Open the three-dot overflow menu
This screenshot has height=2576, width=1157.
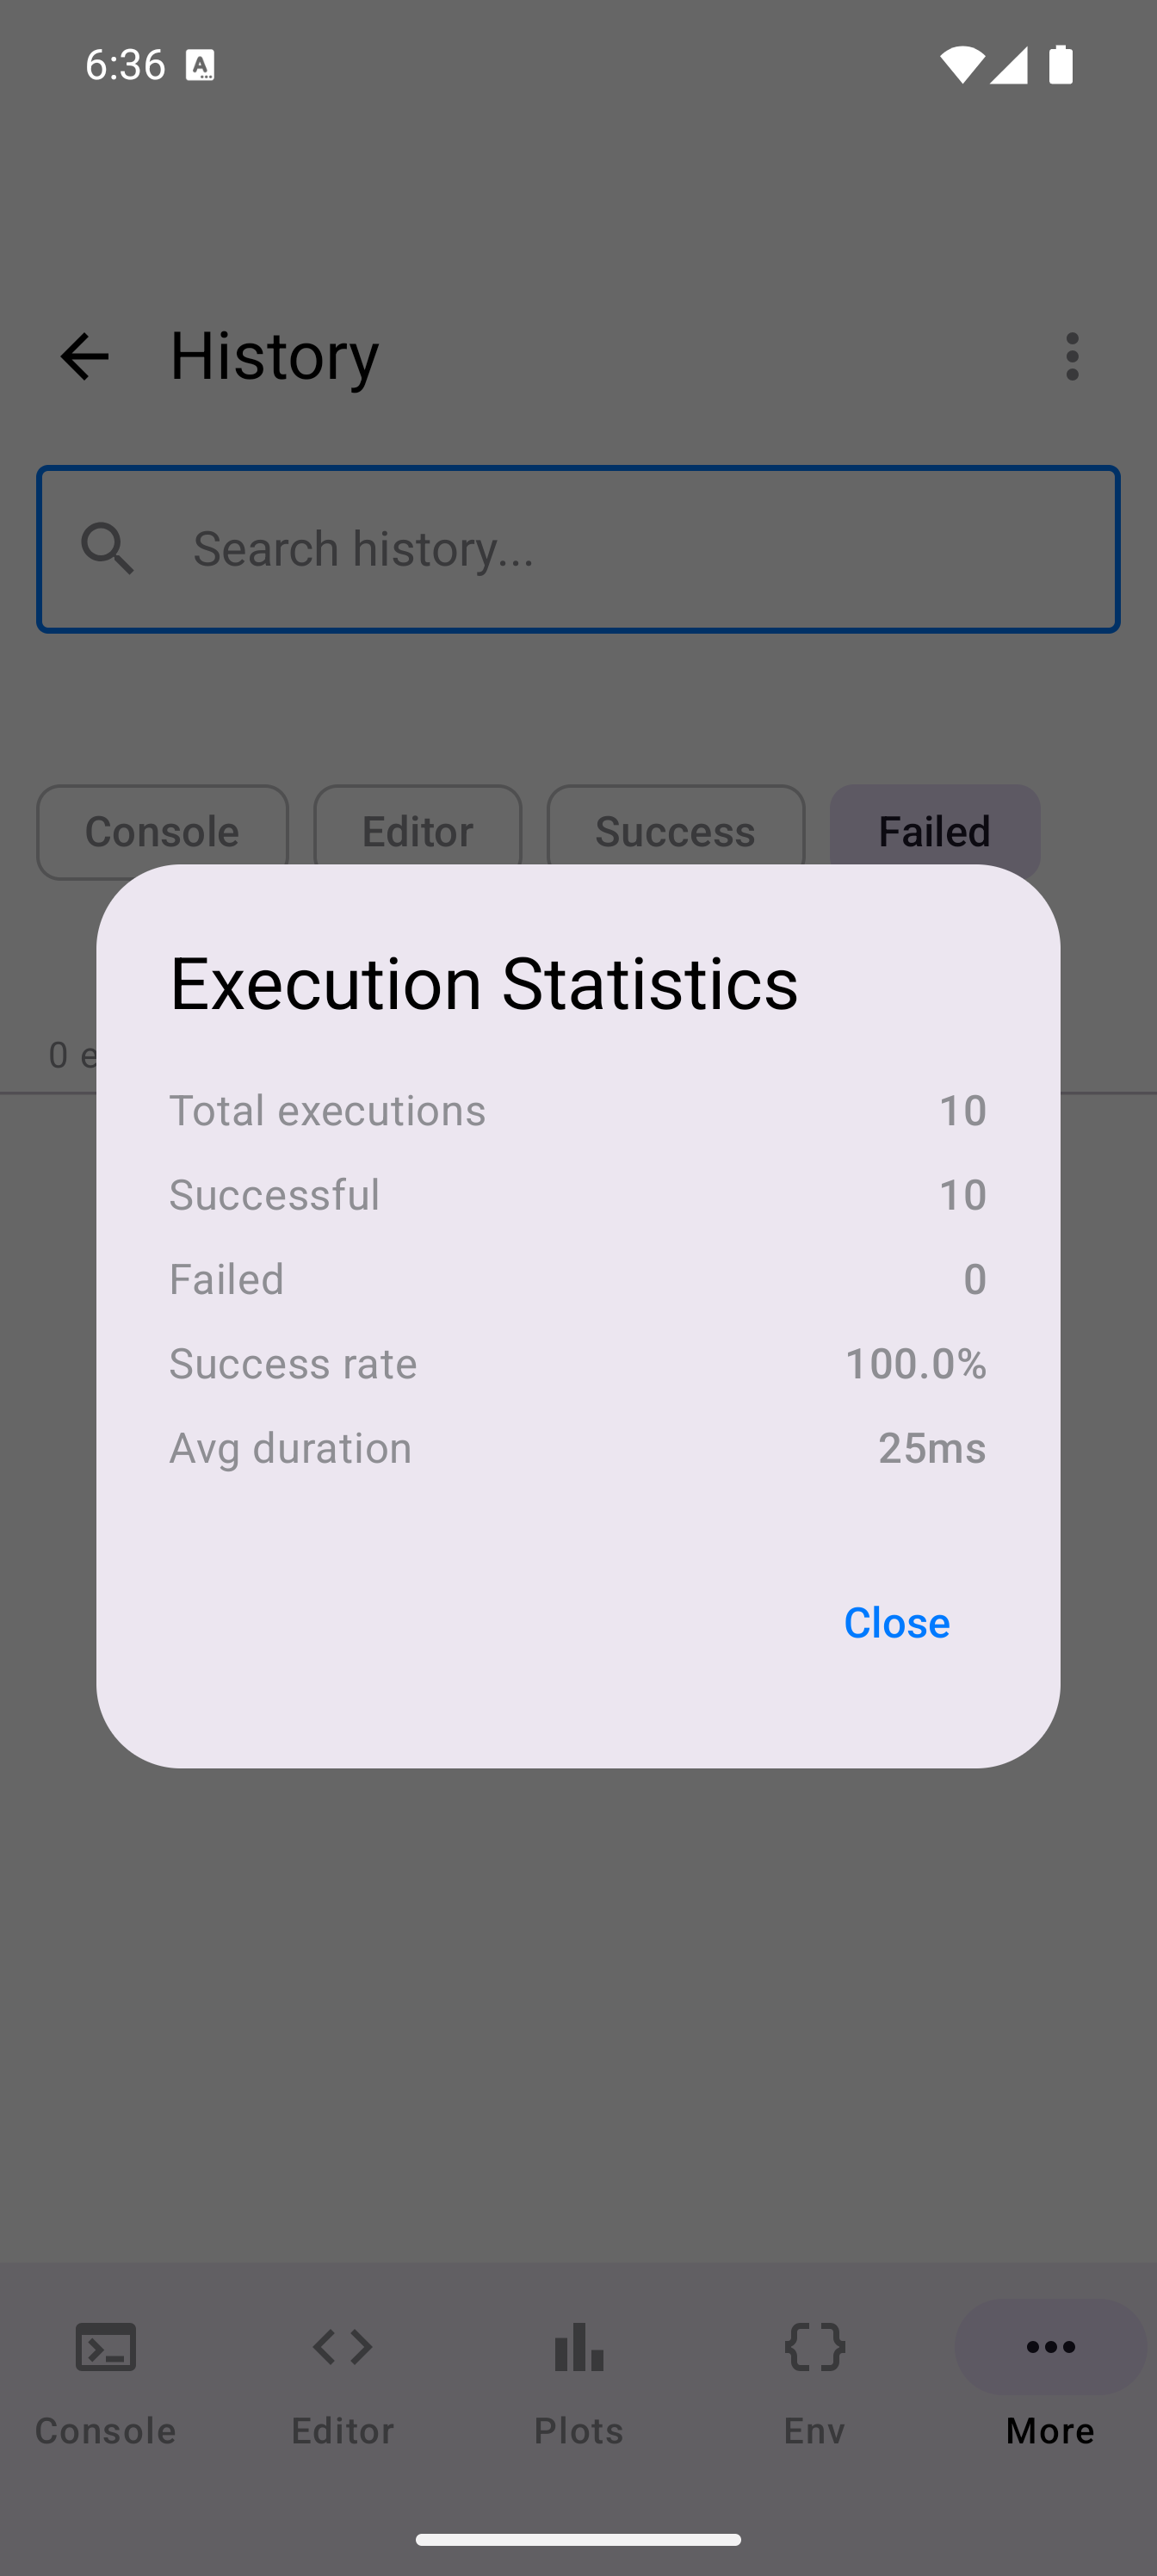(1072, 356)
